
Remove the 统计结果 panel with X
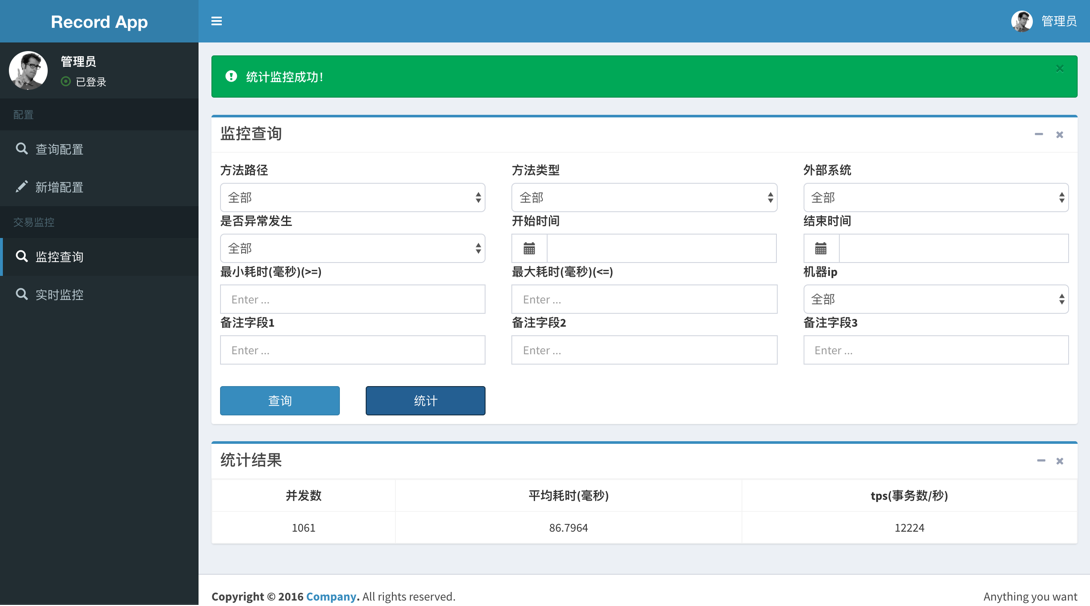1059,461
